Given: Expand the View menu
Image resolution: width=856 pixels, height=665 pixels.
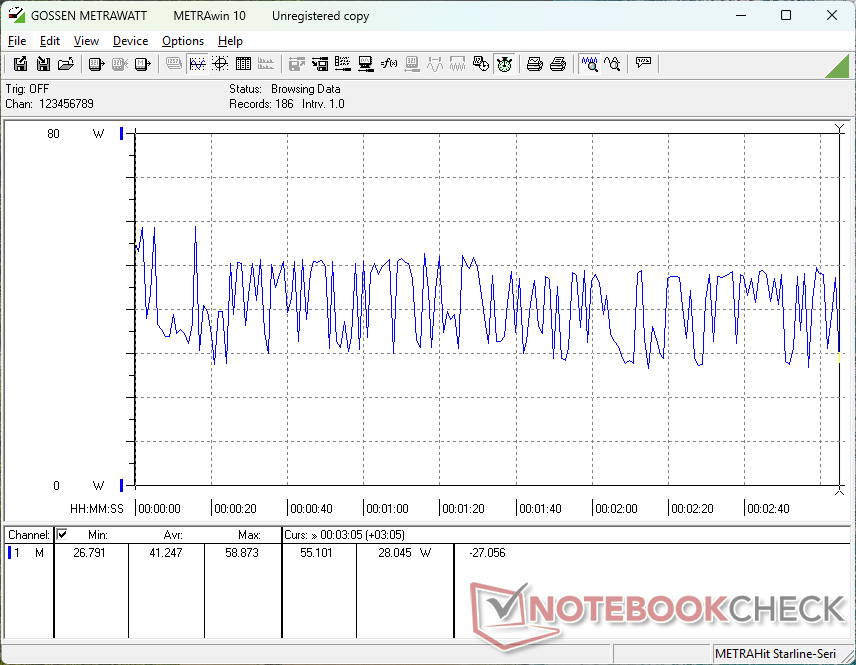Looking at the screenshot, I should (x=86, y=41).
